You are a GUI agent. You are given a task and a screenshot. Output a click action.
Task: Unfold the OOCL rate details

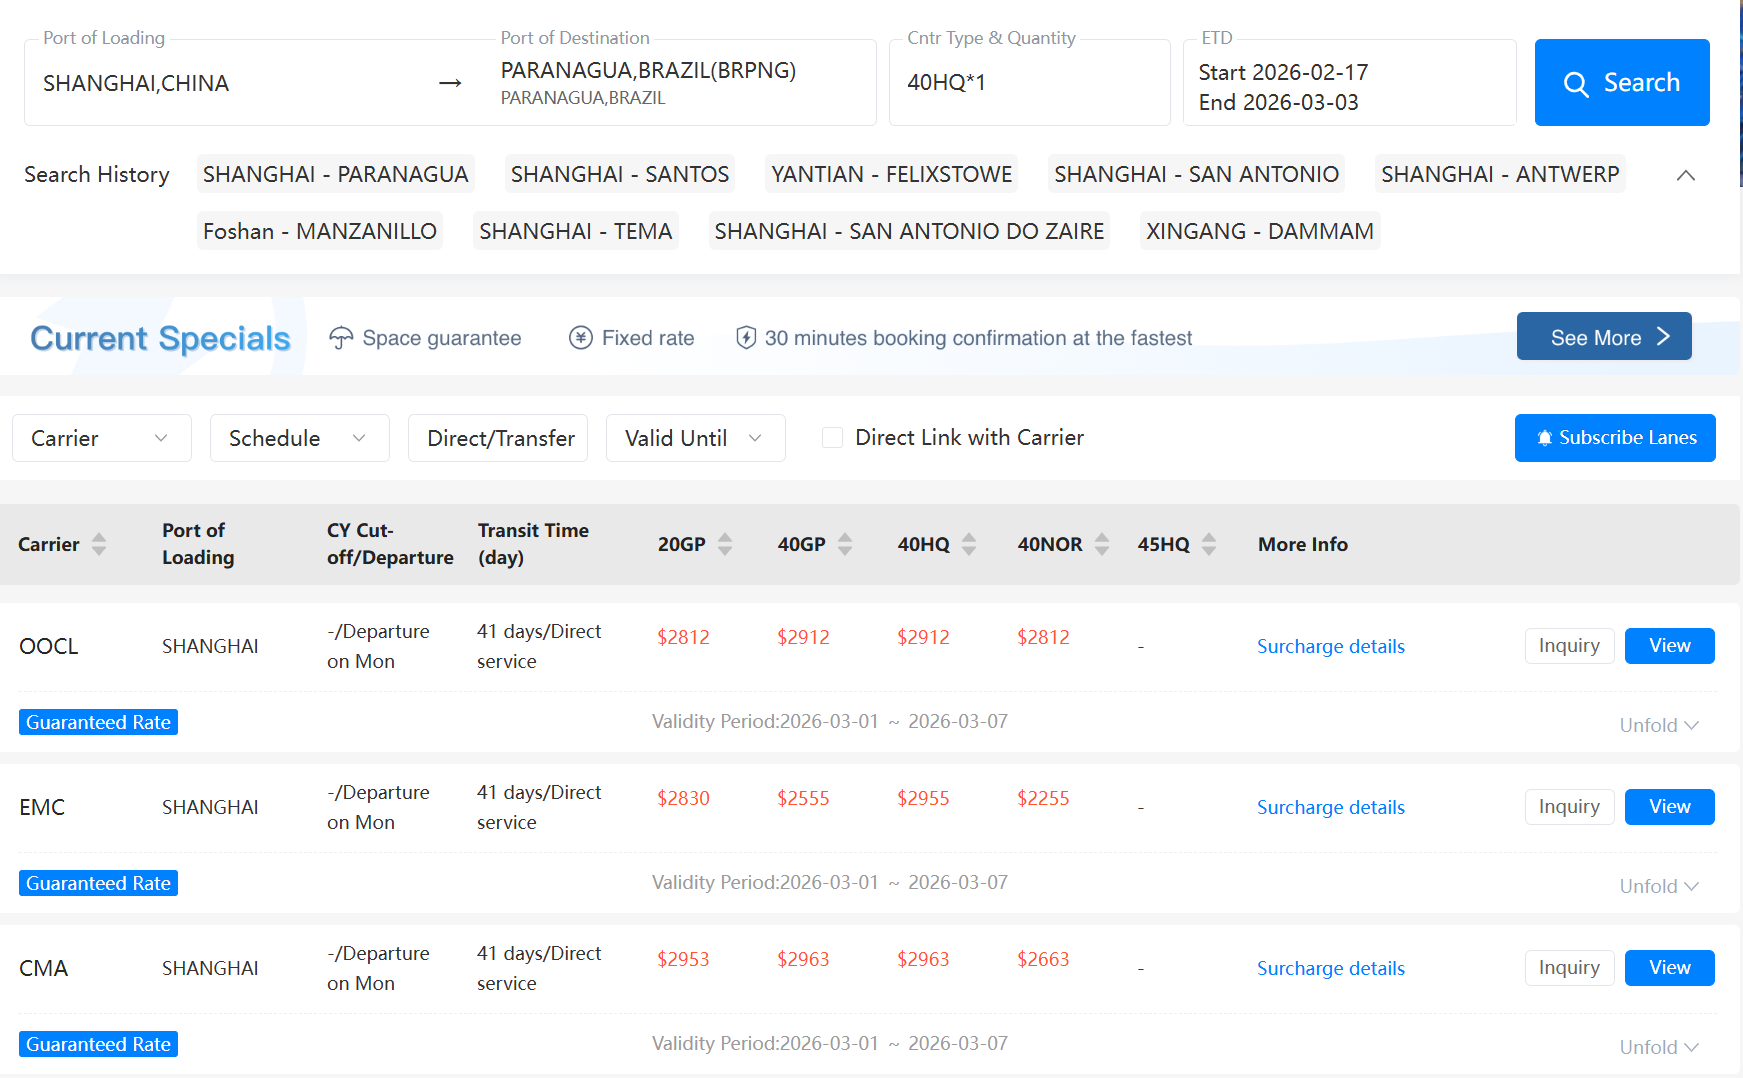pos(1658,724)
